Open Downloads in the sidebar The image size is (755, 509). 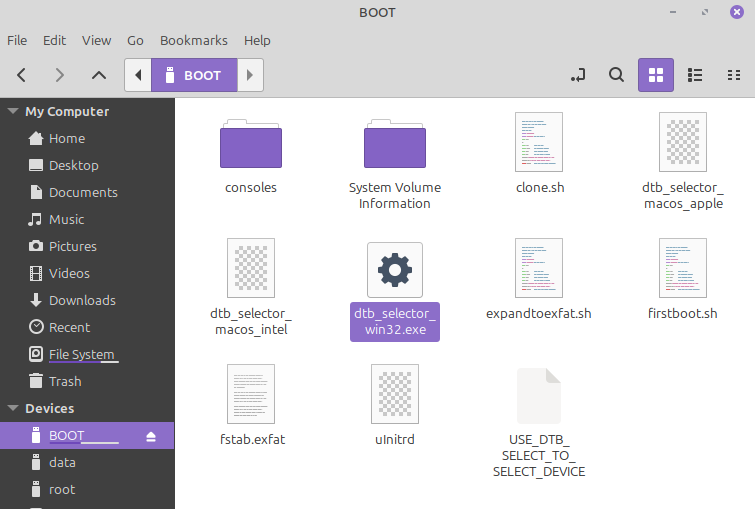(x=82, y=300)
